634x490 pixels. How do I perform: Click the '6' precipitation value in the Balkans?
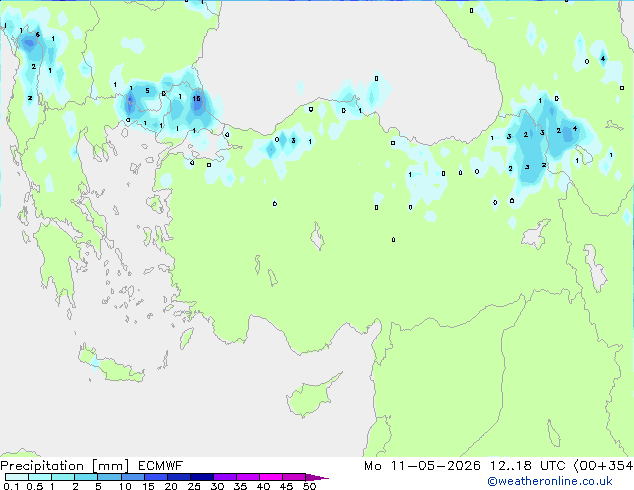coord(38,34)
